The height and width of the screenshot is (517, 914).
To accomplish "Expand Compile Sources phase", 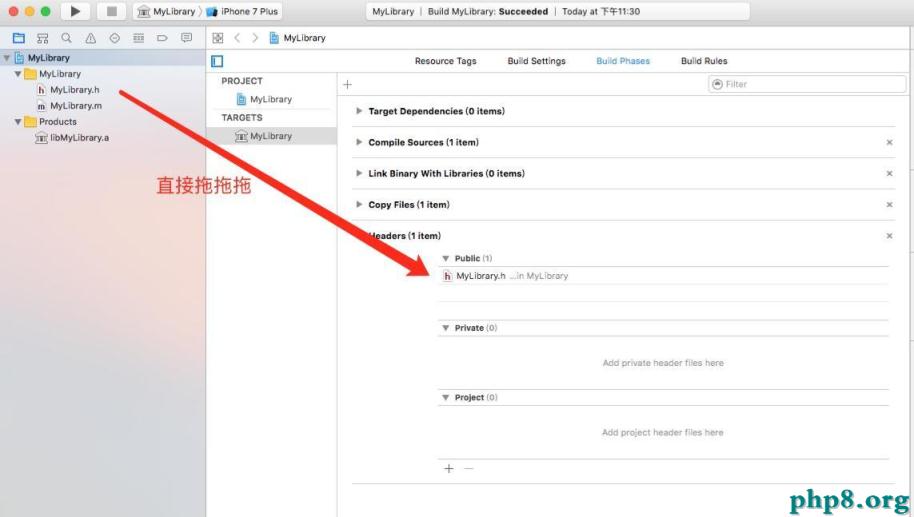I will click(x=359, y=142).
